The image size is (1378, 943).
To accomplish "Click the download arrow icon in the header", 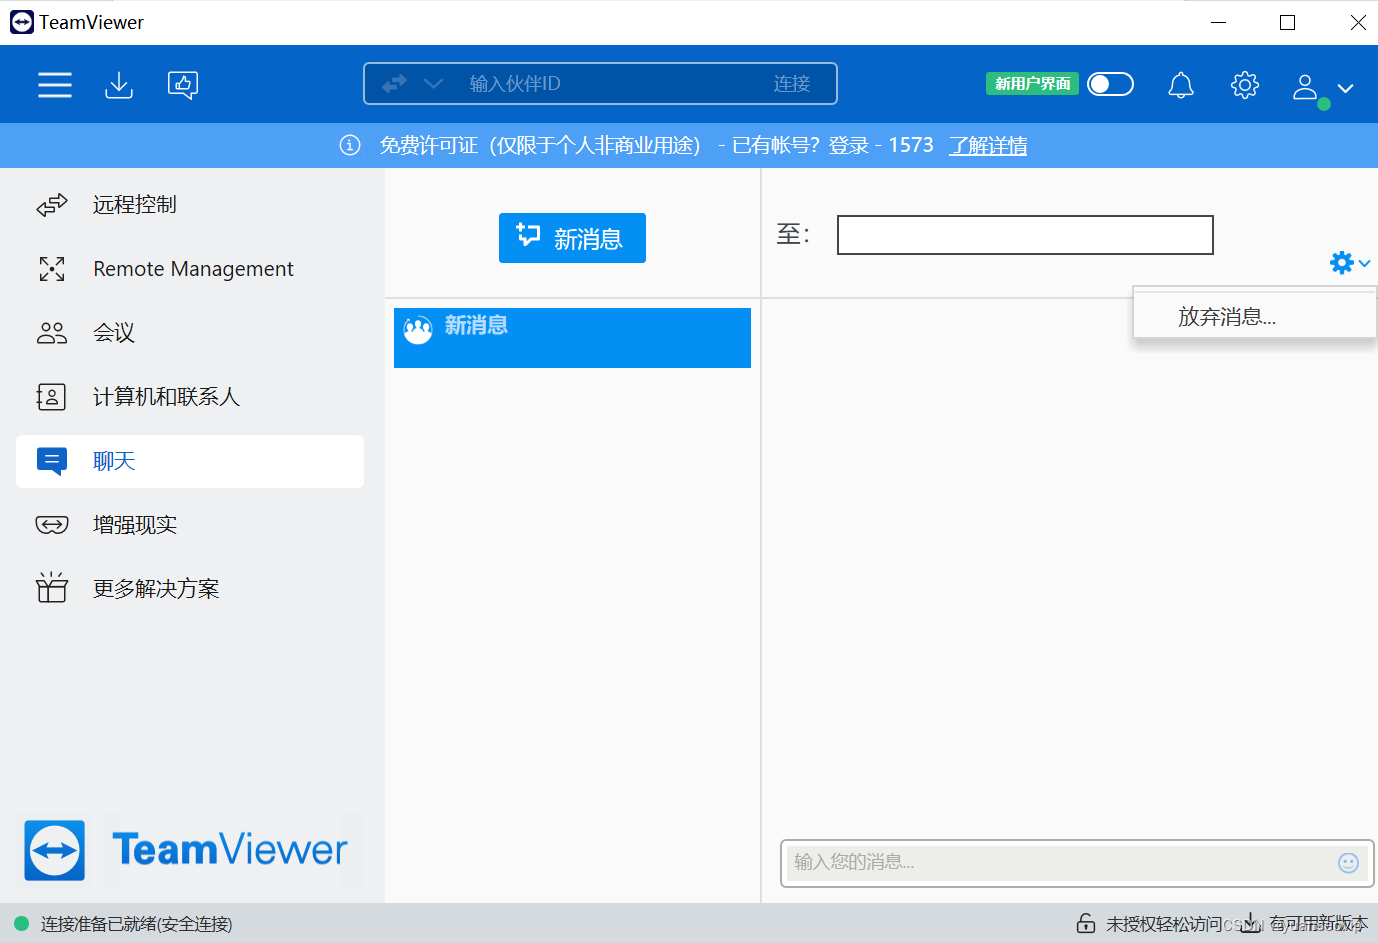I will pyautogui.click(x=119, y=85).
